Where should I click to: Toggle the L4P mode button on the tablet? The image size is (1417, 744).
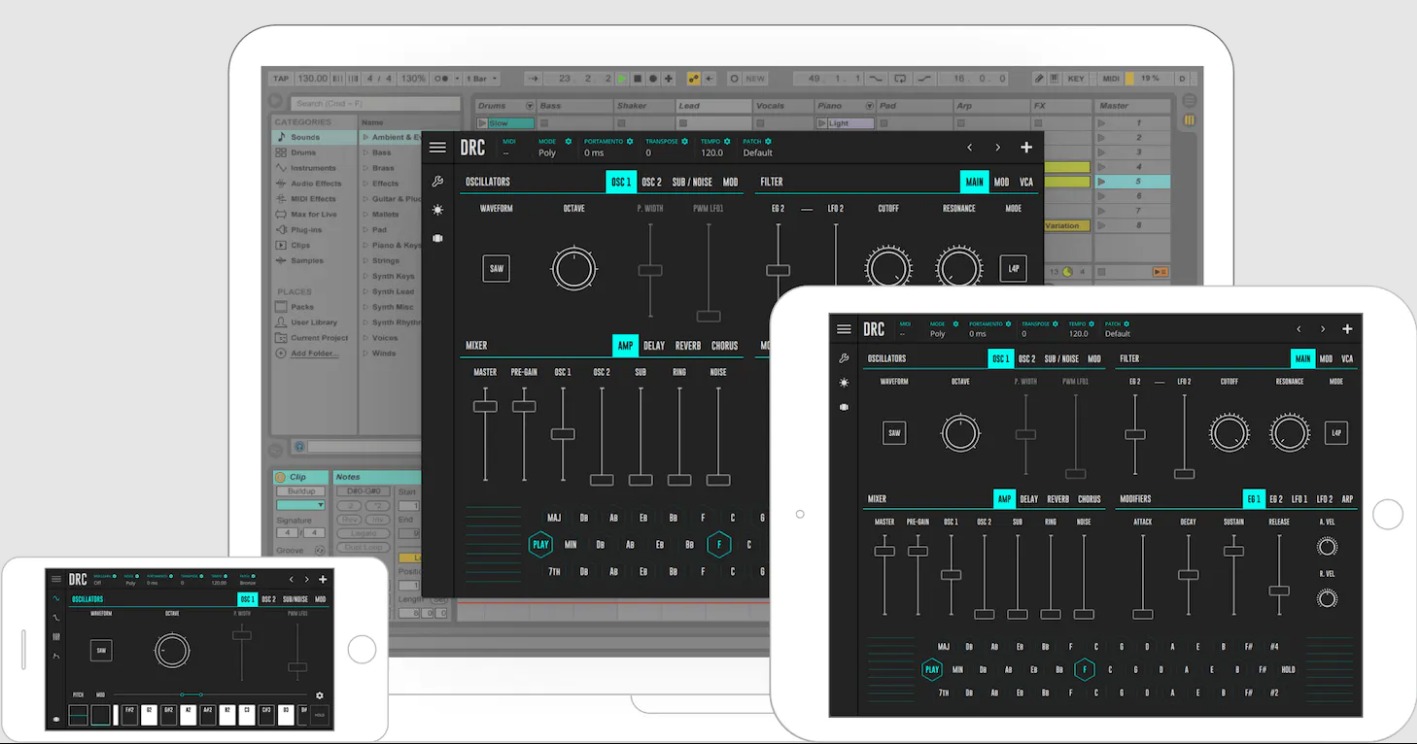(x=1336, y=433)
